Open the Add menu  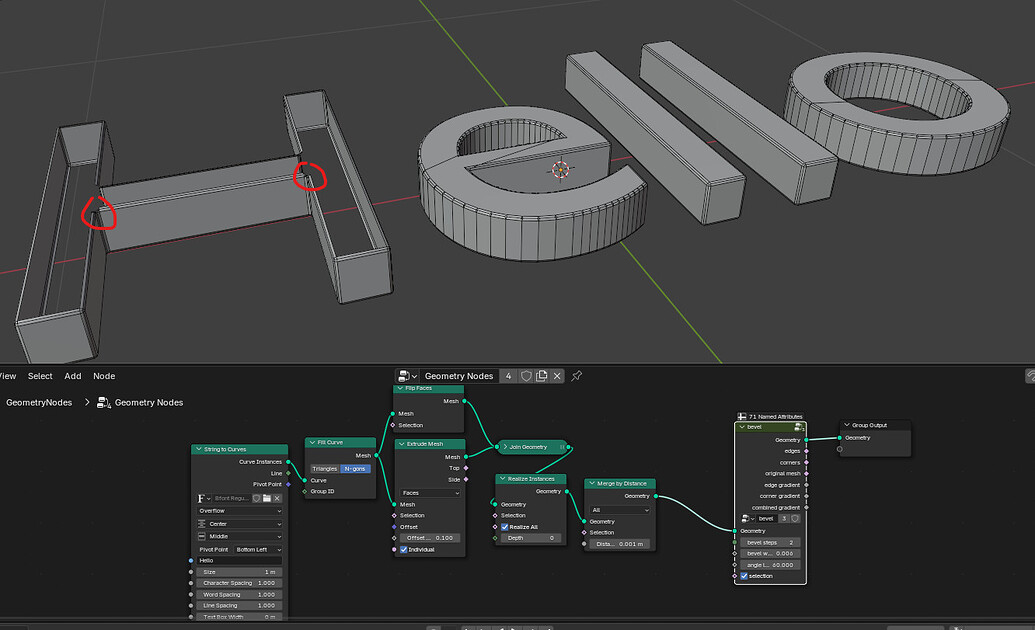[73, 376]
